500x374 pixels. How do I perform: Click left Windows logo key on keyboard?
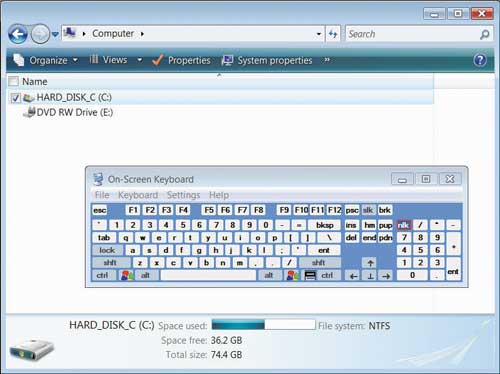coord(127,275)
